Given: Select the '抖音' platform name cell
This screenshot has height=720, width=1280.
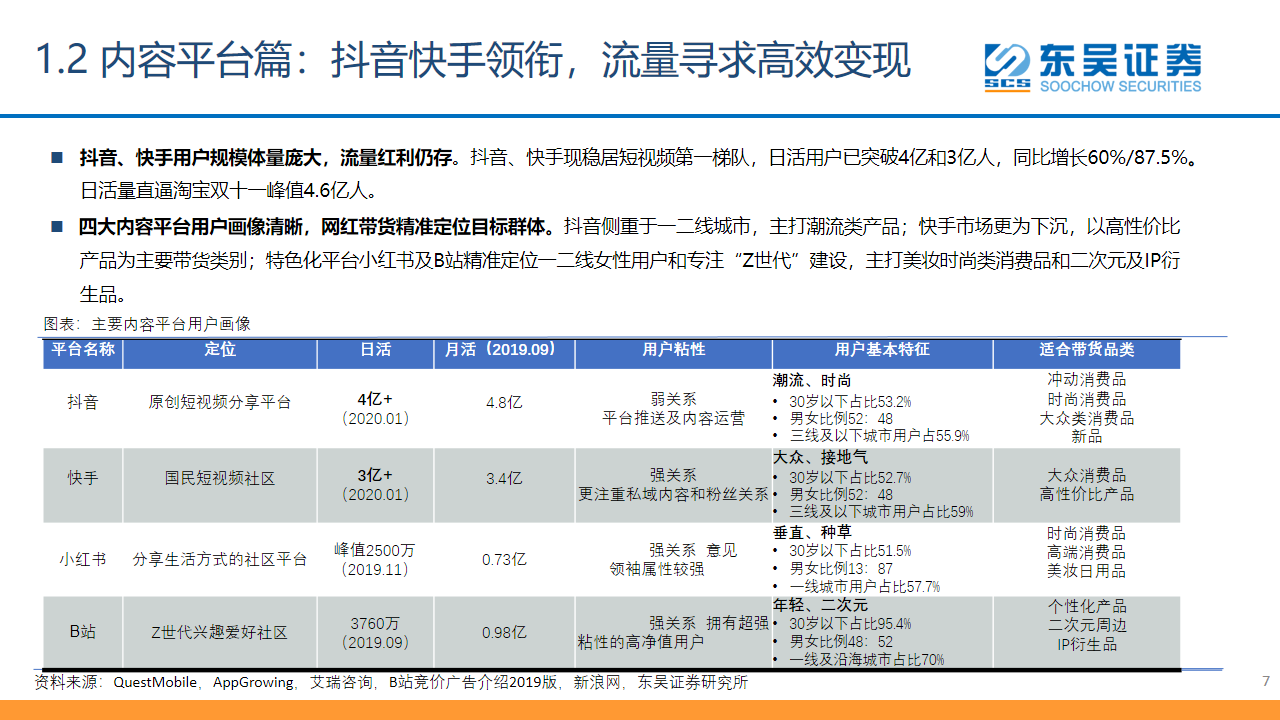Looking at the screenshot, I should coord(83,402).
